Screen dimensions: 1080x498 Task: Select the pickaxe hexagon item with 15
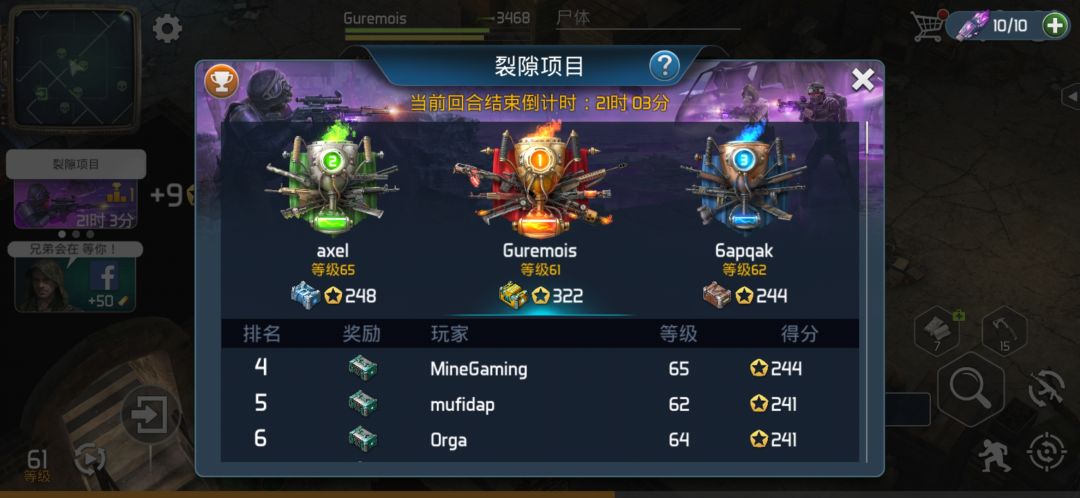tap(1004, 332)
